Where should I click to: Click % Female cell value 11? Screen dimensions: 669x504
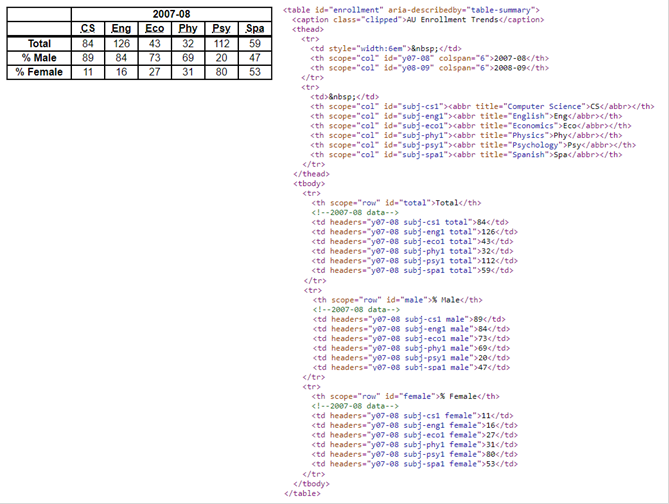(88, 72)
